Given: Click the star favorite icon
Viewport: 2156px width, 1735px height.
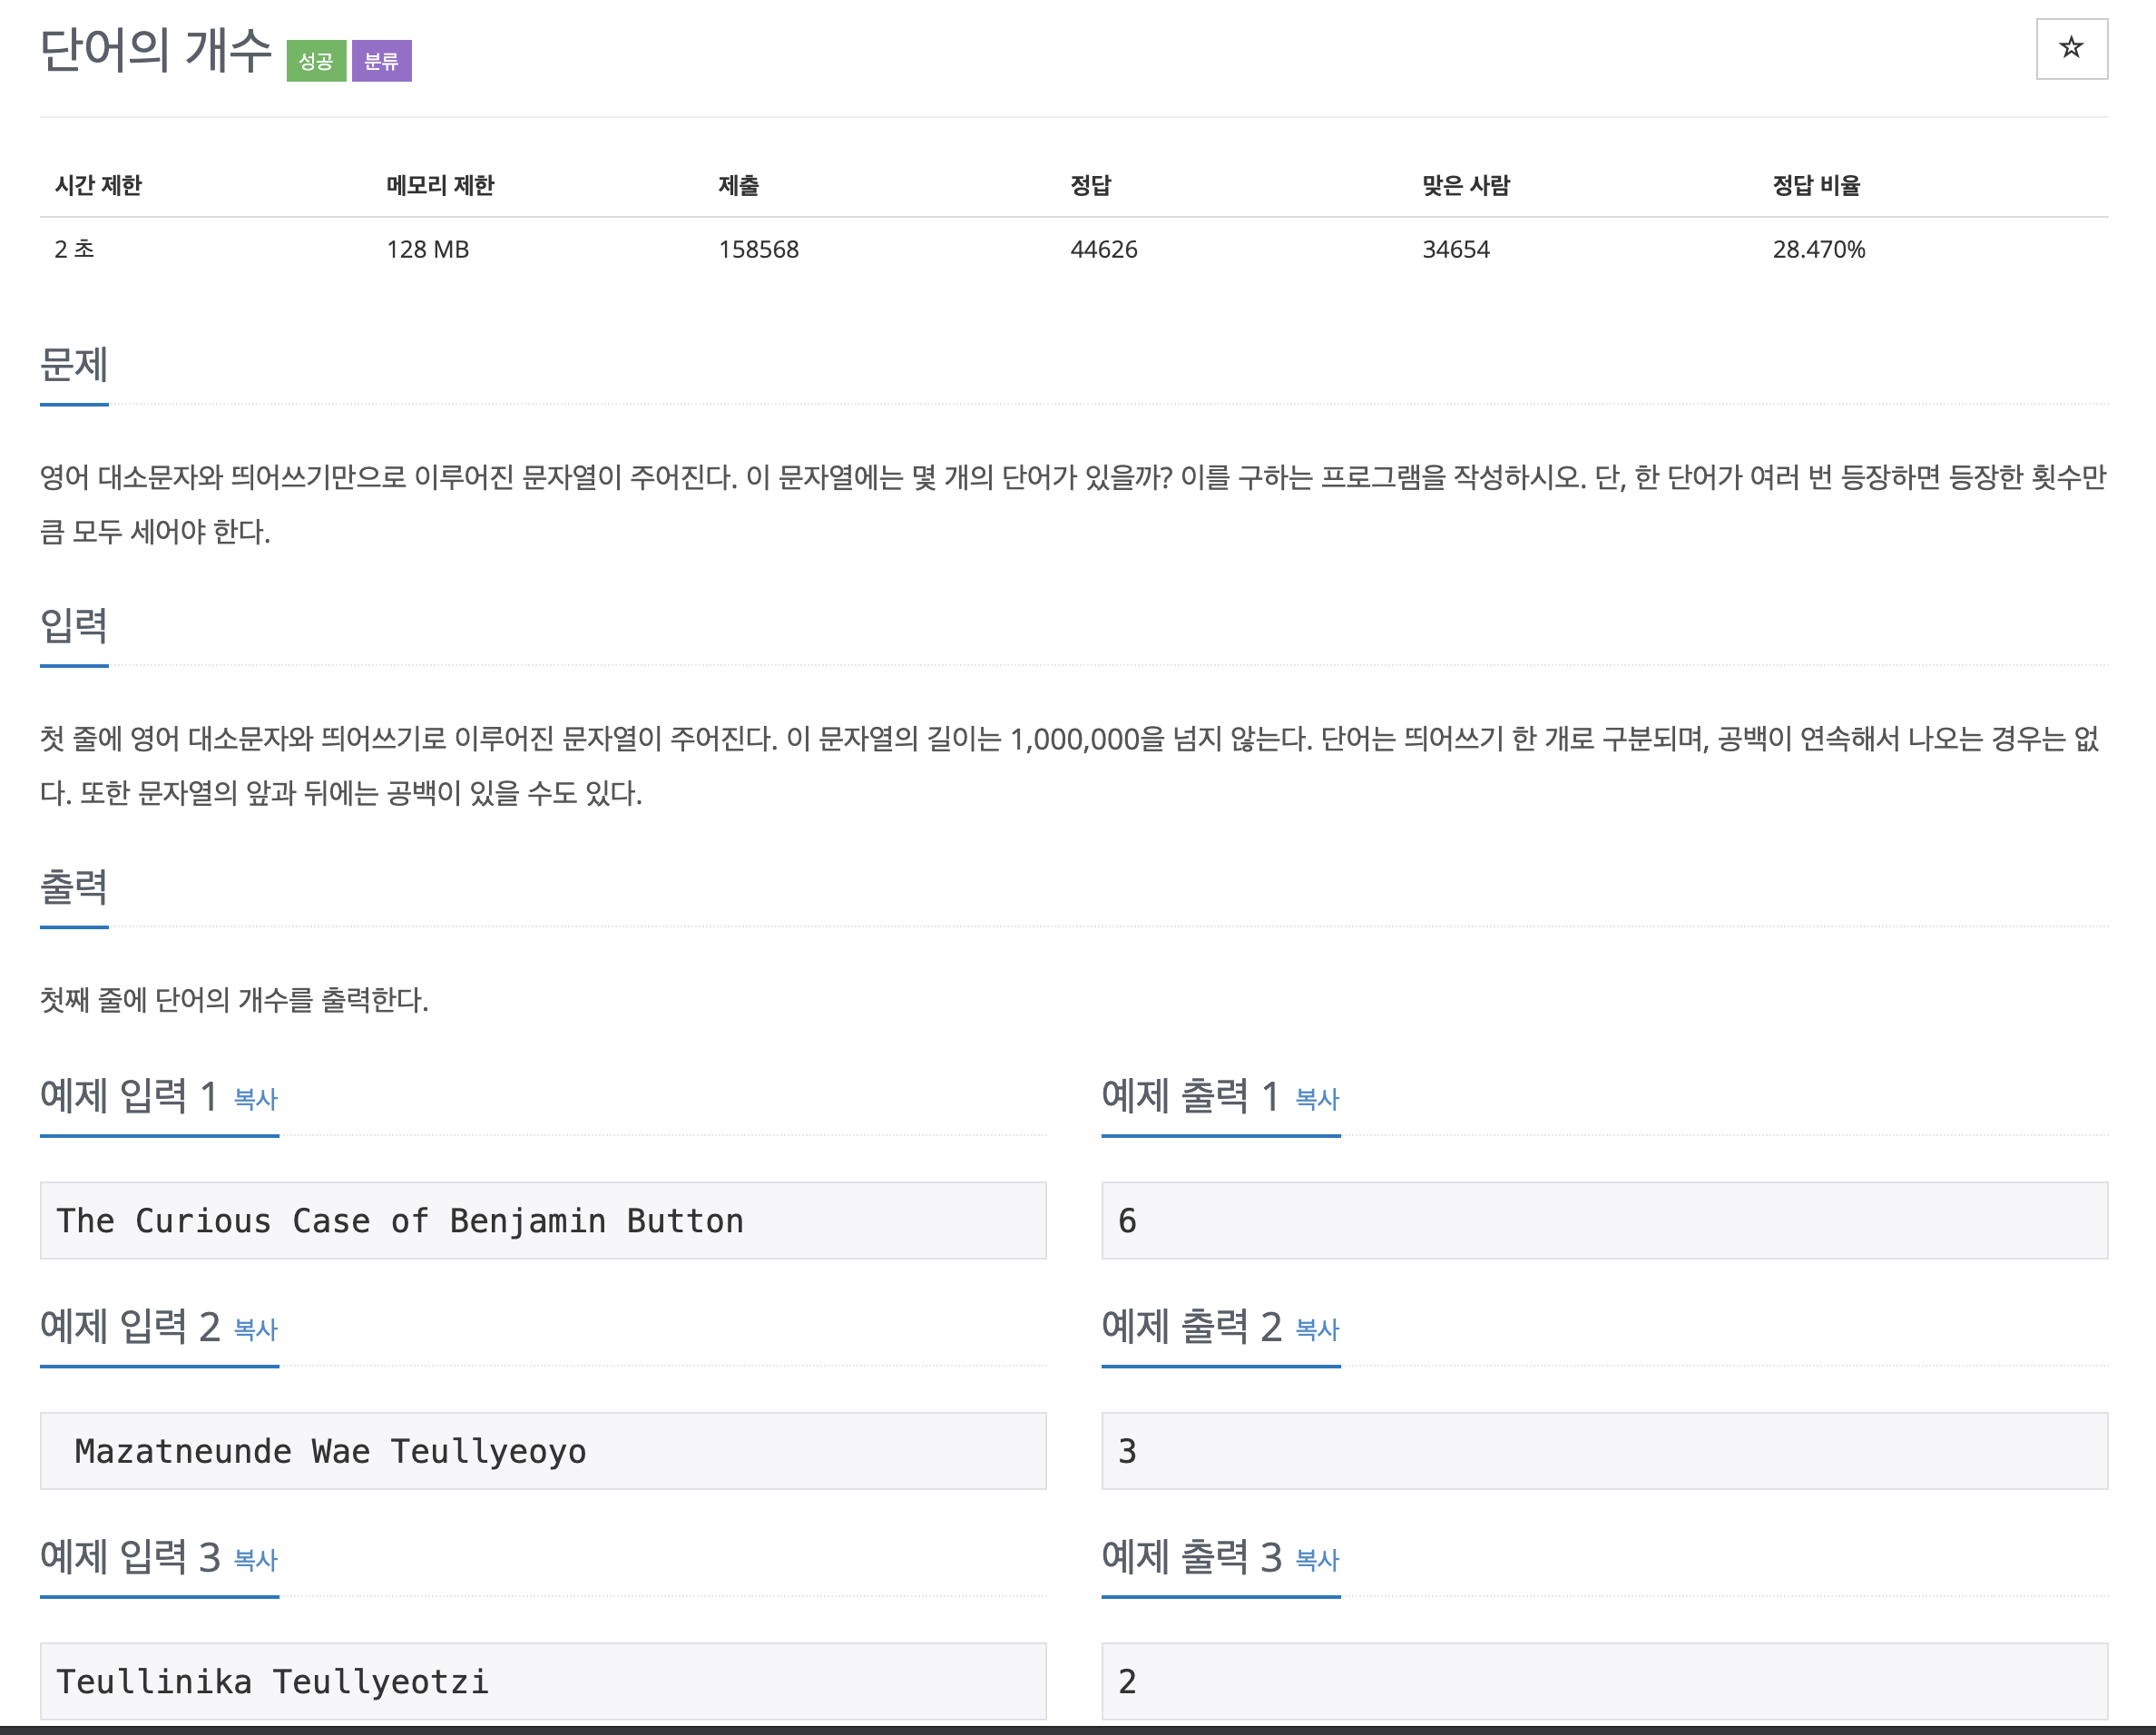Looking at the screenshot, I should (2070, 48).
